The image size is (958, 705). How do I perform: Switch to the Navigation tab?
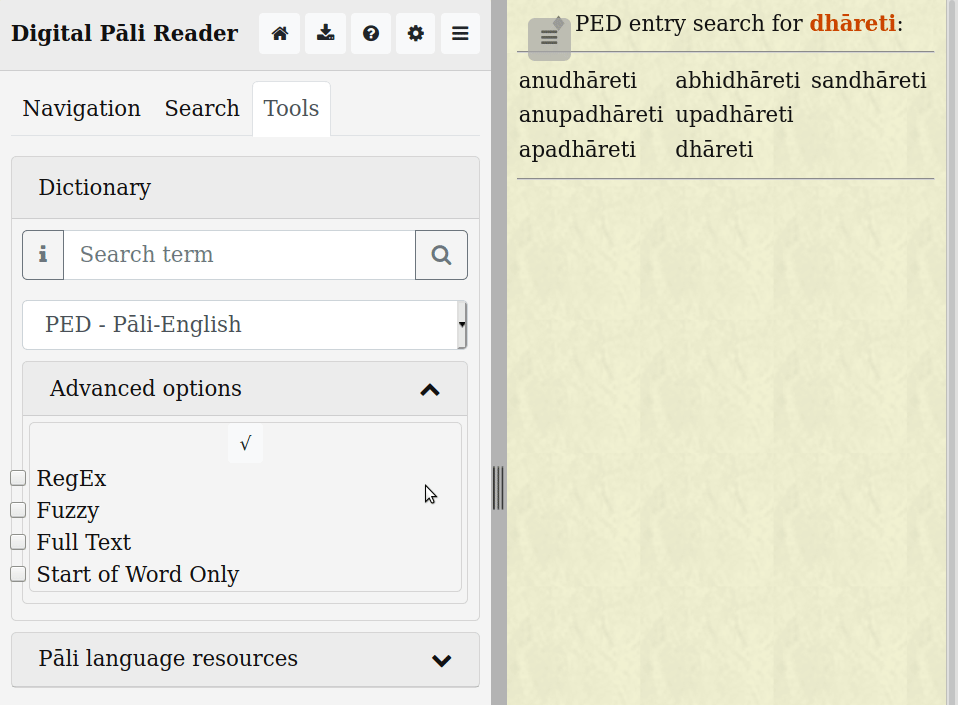[x=81, y=108]
